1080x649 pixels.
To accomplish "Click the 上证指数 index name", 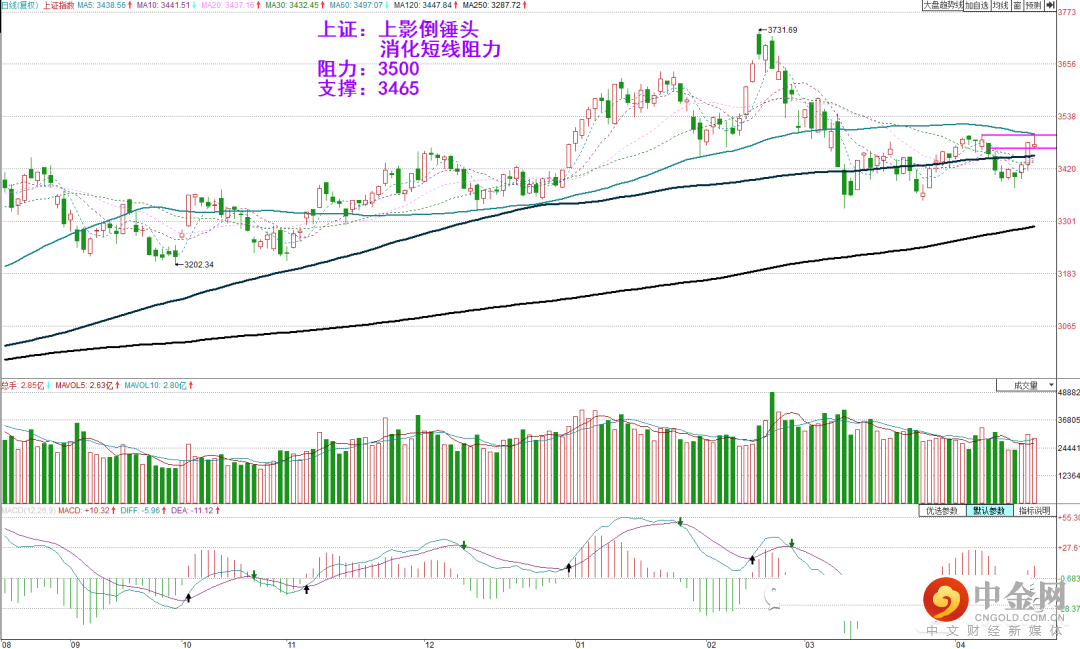I will [x=59, y=5].
